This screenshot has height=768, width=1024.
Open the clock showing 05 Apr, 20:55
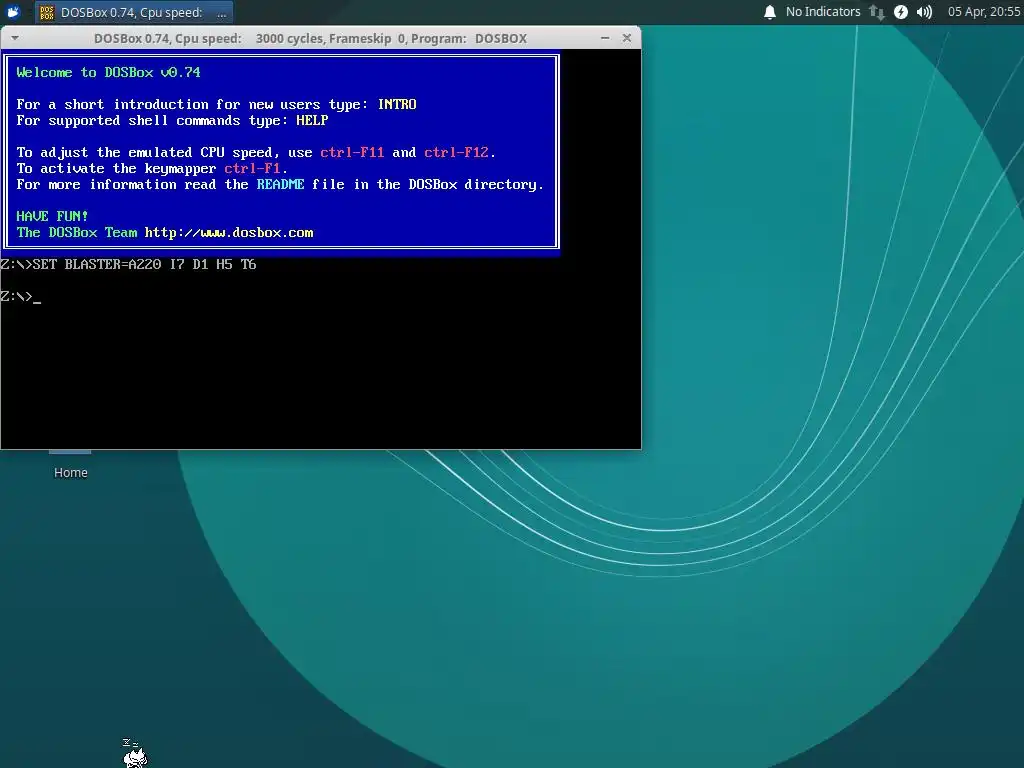(x=984, y=12)
